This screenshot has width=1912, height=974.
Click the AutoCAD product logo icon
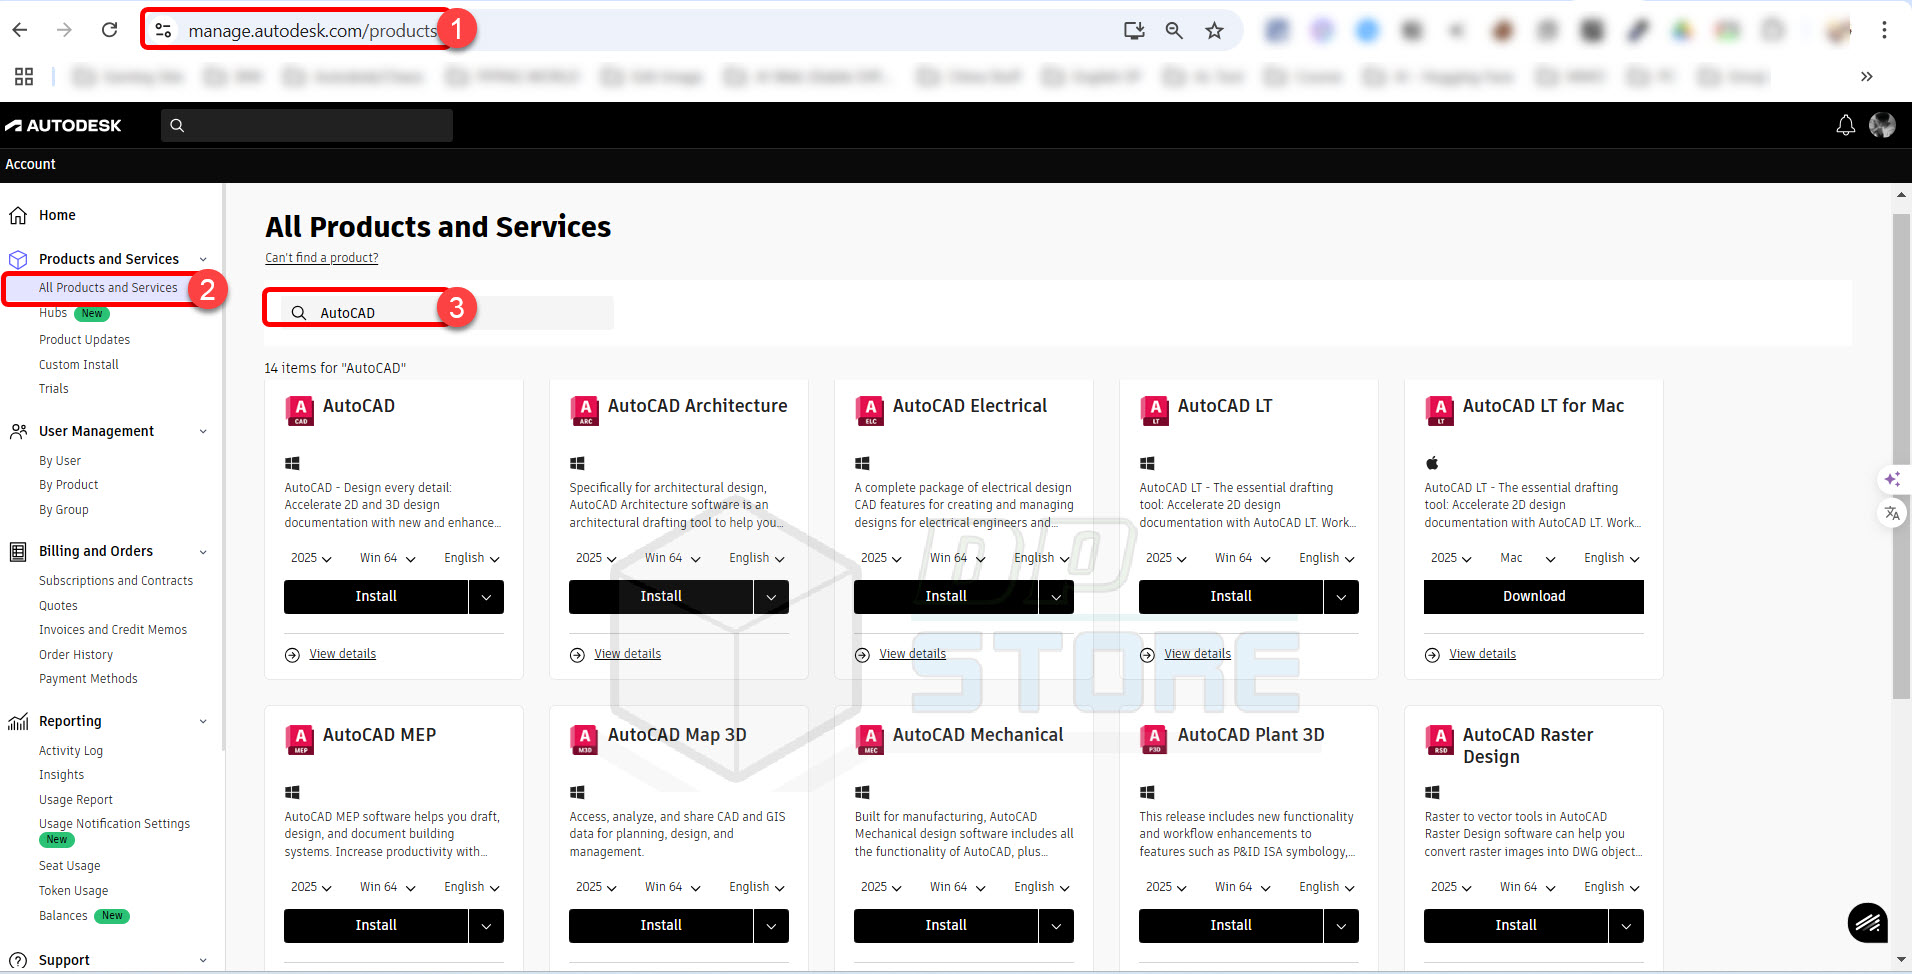click(x=300, y=410)
